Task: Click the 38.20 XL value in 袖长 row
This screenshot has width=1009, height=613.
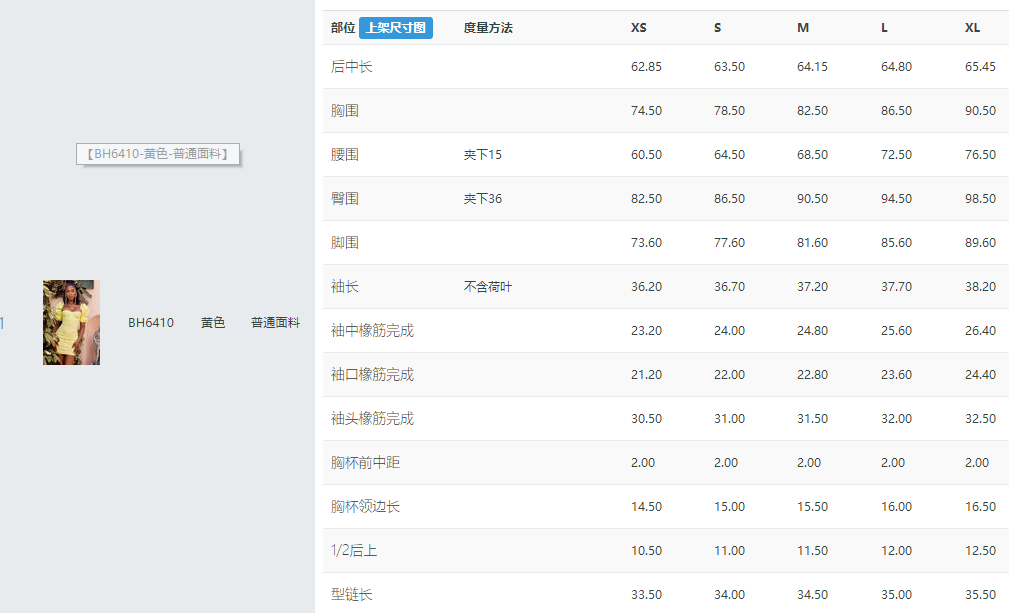Action: pos(980,287)
